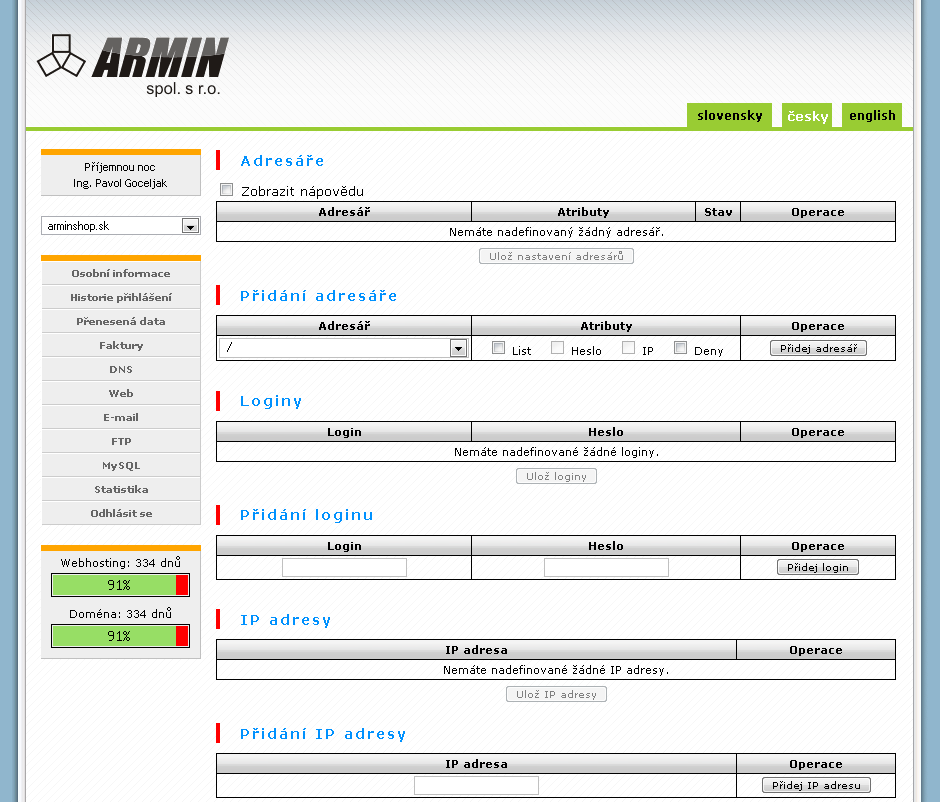This screenshot has height=802, width=940.
Task: Click the Loginy section heading
Action: point(271,401)
